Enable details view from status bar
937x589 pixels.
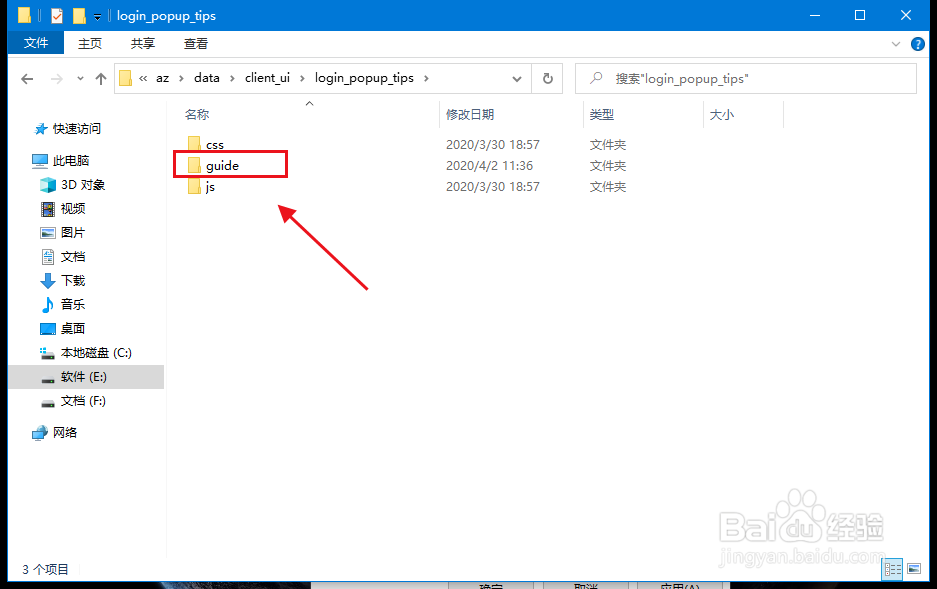(890, 568)
